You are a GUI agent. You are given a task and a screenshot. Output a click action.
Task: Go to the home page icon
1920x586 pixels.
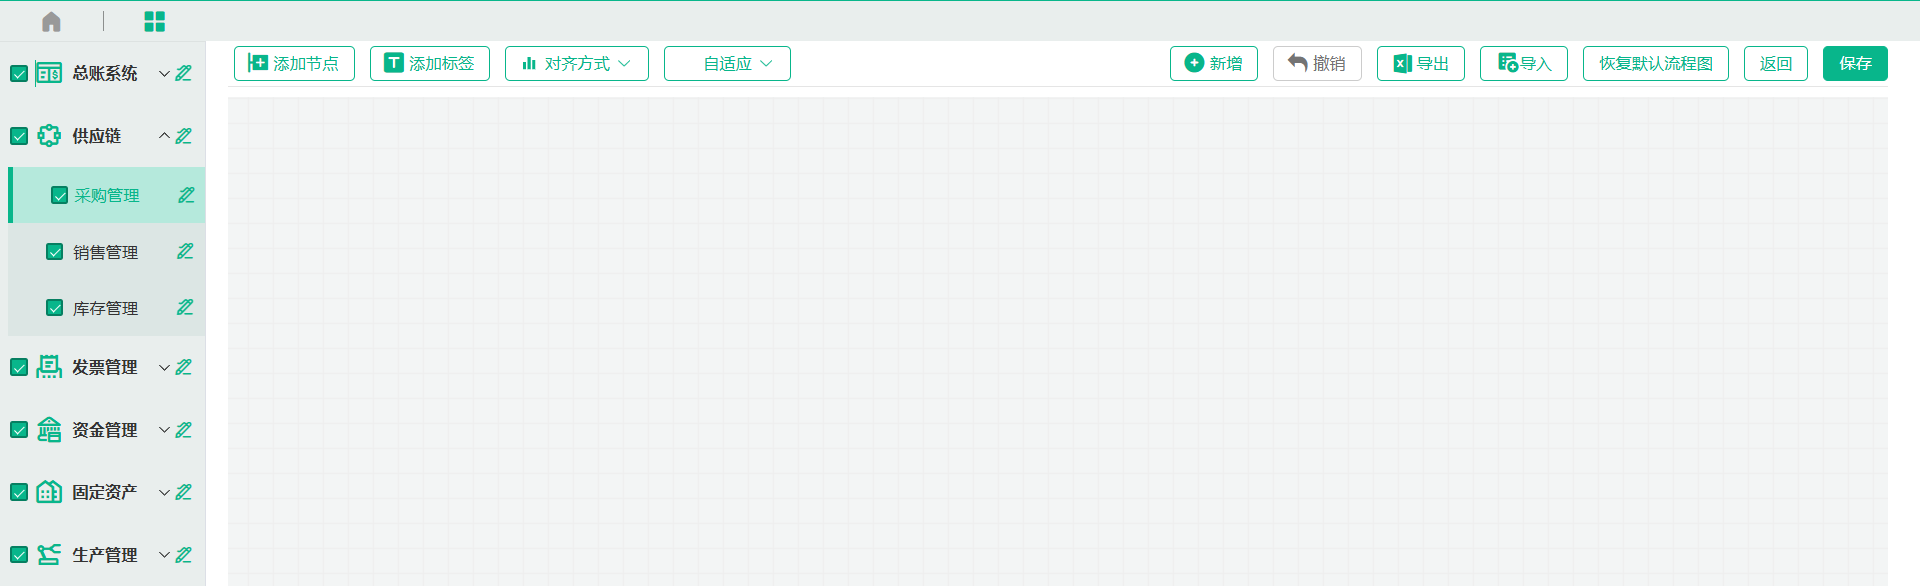click(51, 21)
